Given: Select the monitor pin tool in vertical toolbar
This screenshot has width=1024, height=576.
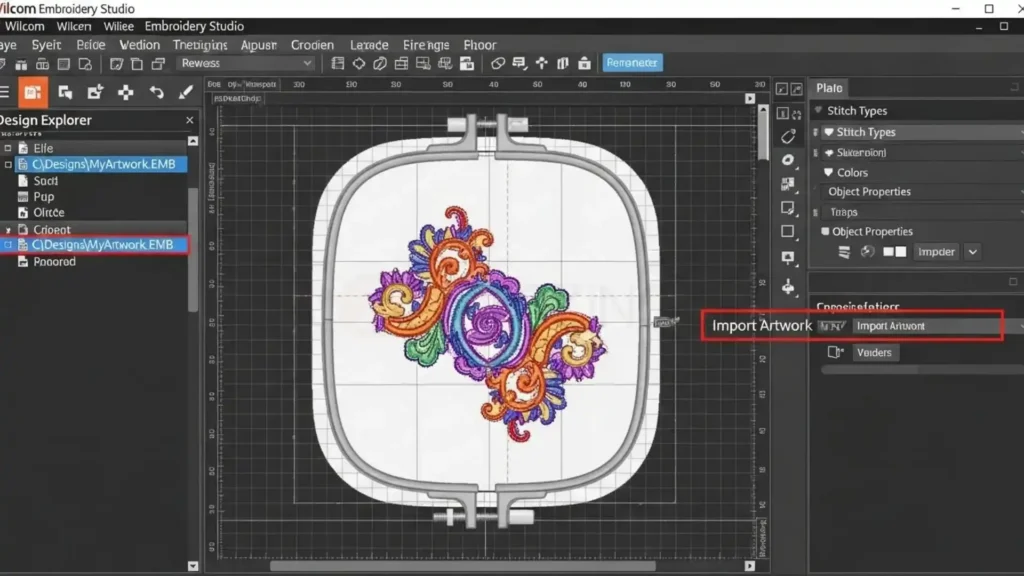Looking at the screenshot, I should pos(788,258).
